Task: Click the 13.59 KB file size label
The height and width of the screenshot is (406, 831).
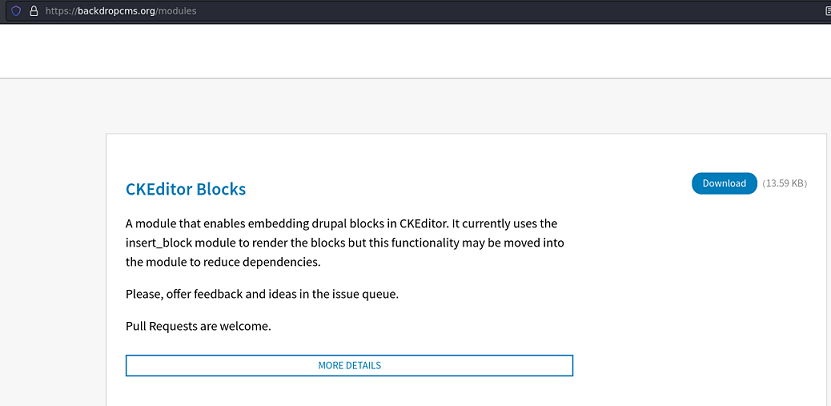Action: click(x=784, y=184)
